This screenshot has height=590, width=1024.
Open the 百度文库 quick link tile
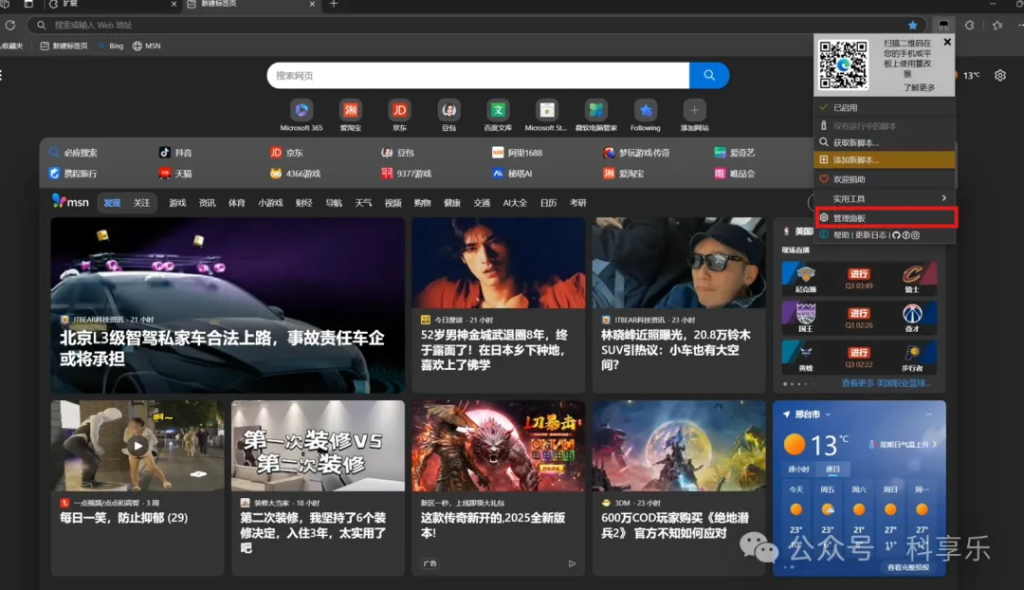tap(498, 116)
